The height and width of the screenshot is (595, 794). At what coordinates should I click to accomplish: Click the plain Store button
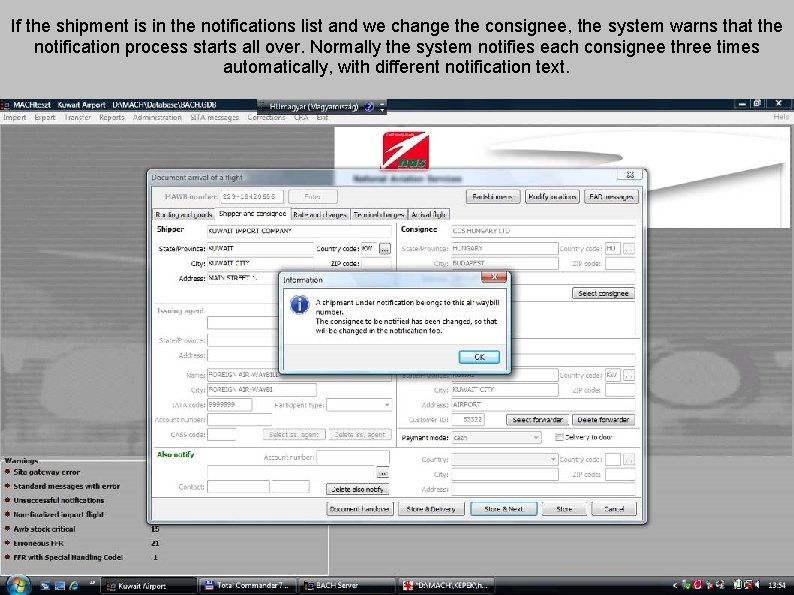(x=564, y=509)
